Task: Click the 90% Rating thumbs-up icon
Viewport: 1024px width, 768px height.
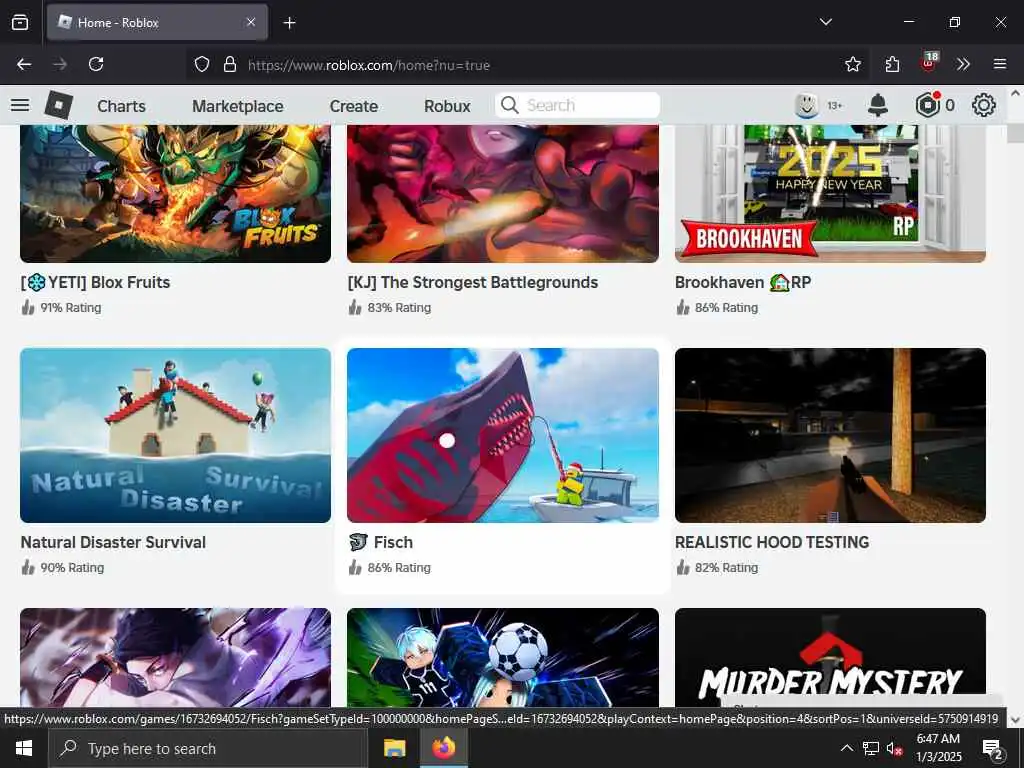Action: click(x=27, y=568)
